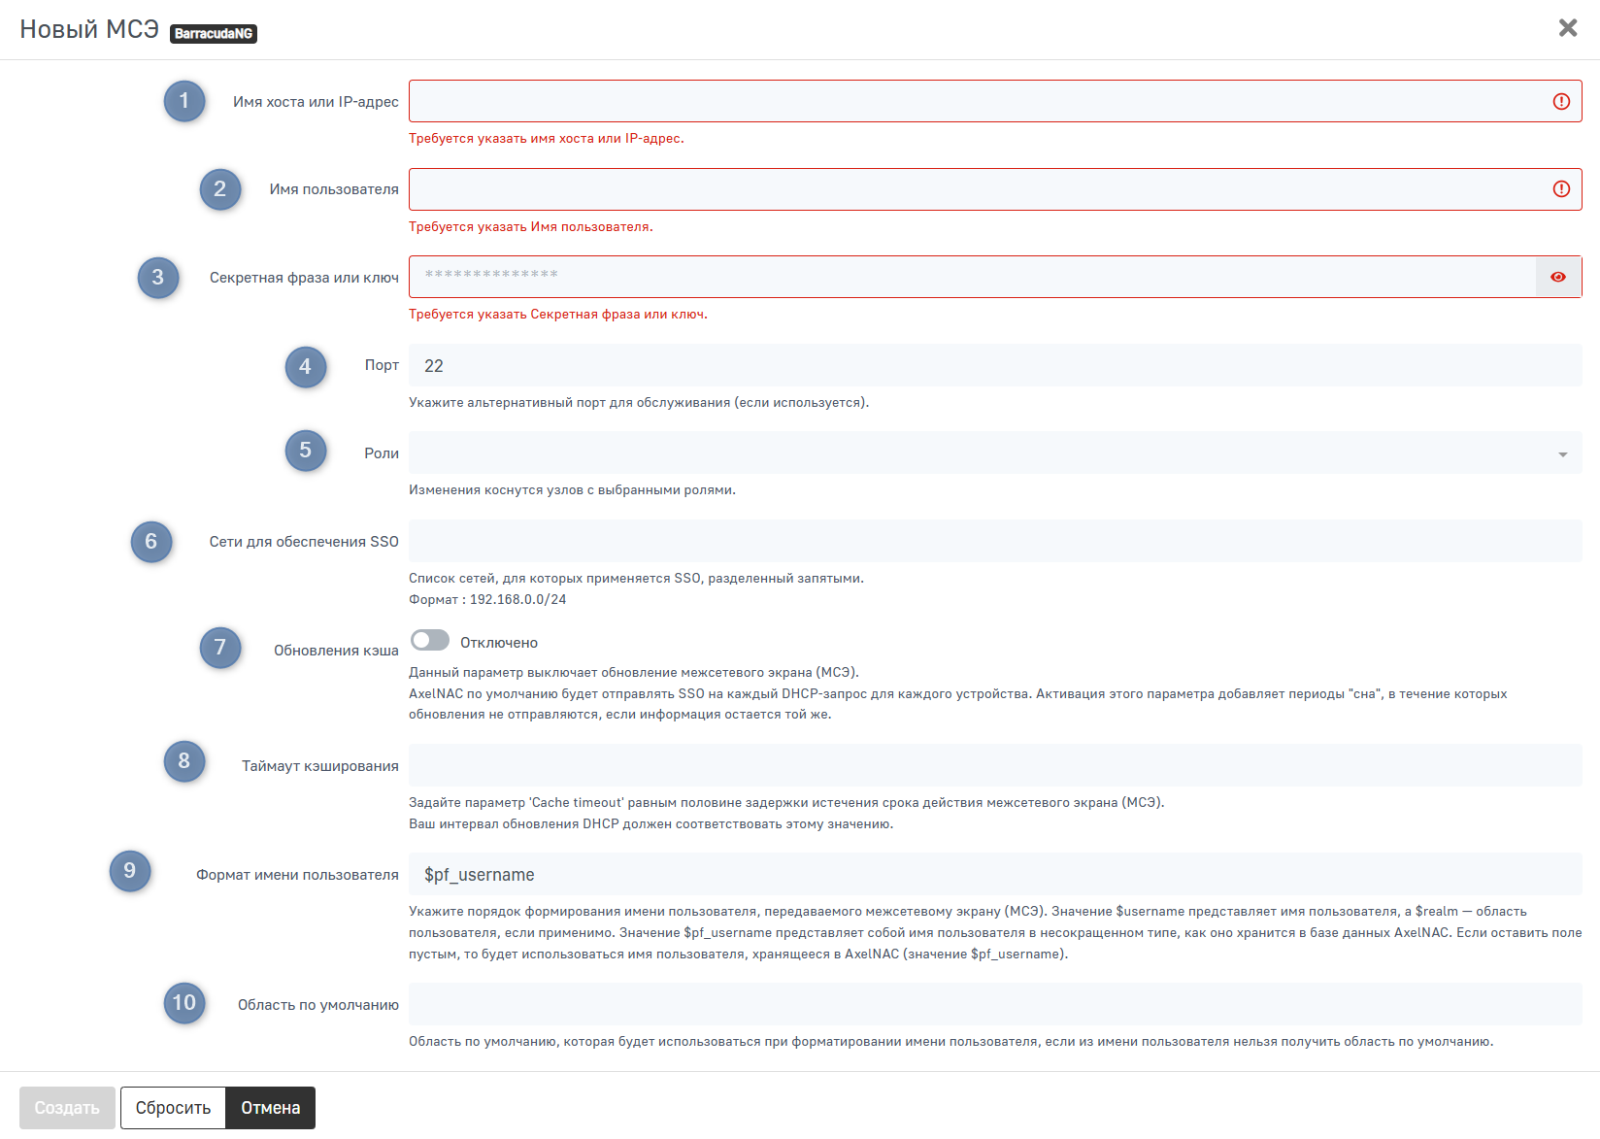The width and height of the screenshot is (1600, 1139).
Task: Click the Отмена button
Action: click(270, 1108)
